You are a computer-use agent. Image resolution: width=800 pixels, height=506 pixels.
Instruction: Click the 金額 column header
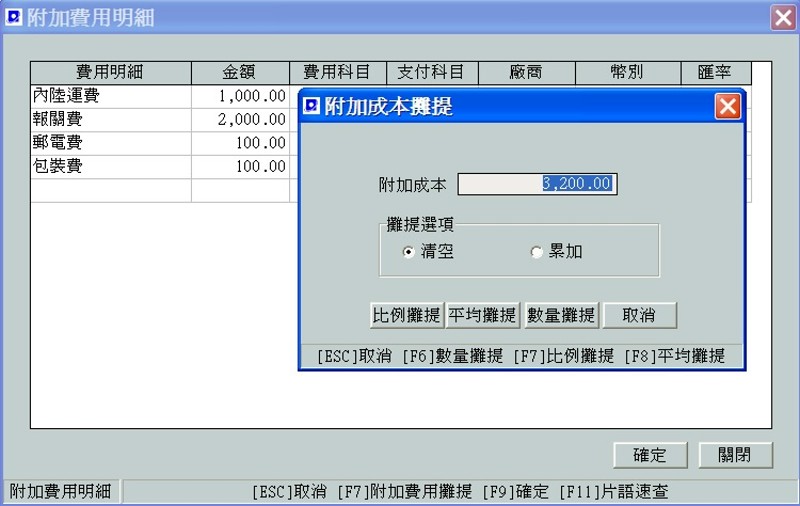pos(240,73)
